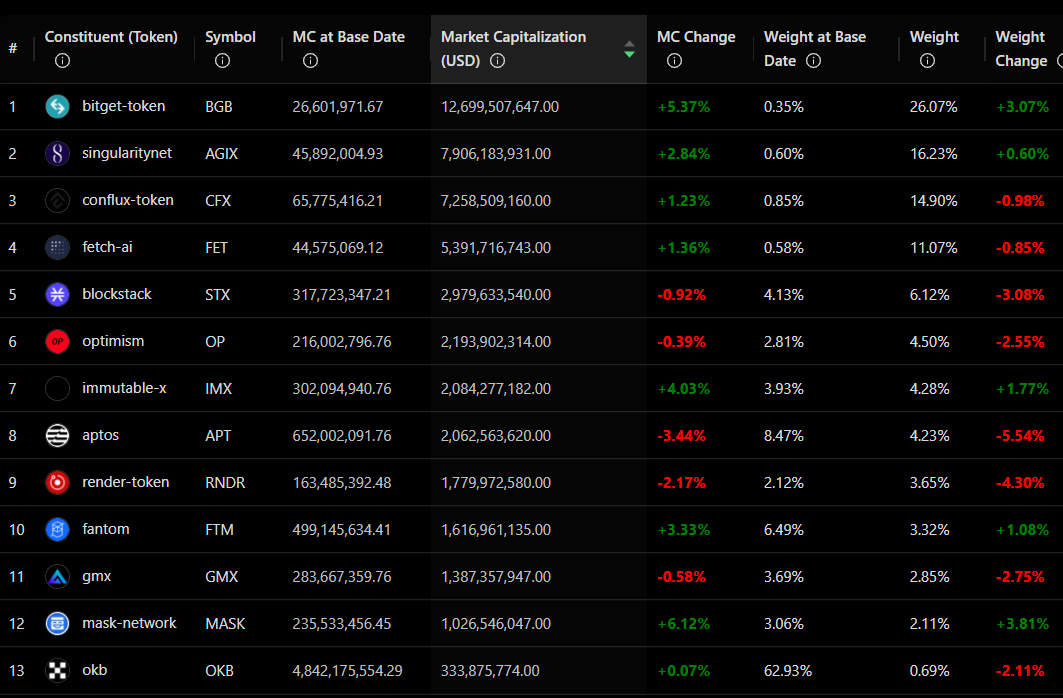Select the MC Change column header
The width and height of the screenshot is (1063, 698).
click(696, 37)
